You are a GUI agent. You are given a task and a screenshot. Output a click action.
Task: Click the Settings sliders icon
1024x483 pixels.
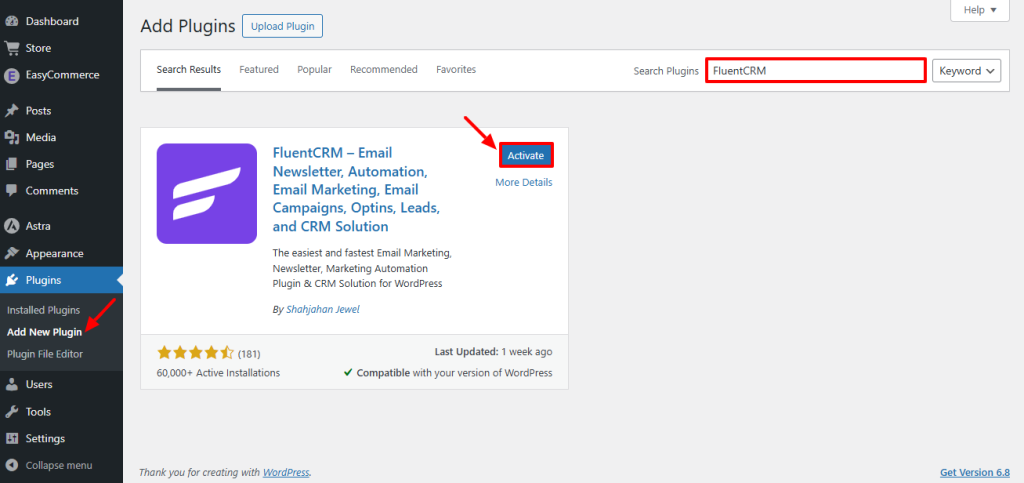pos(11,439)
